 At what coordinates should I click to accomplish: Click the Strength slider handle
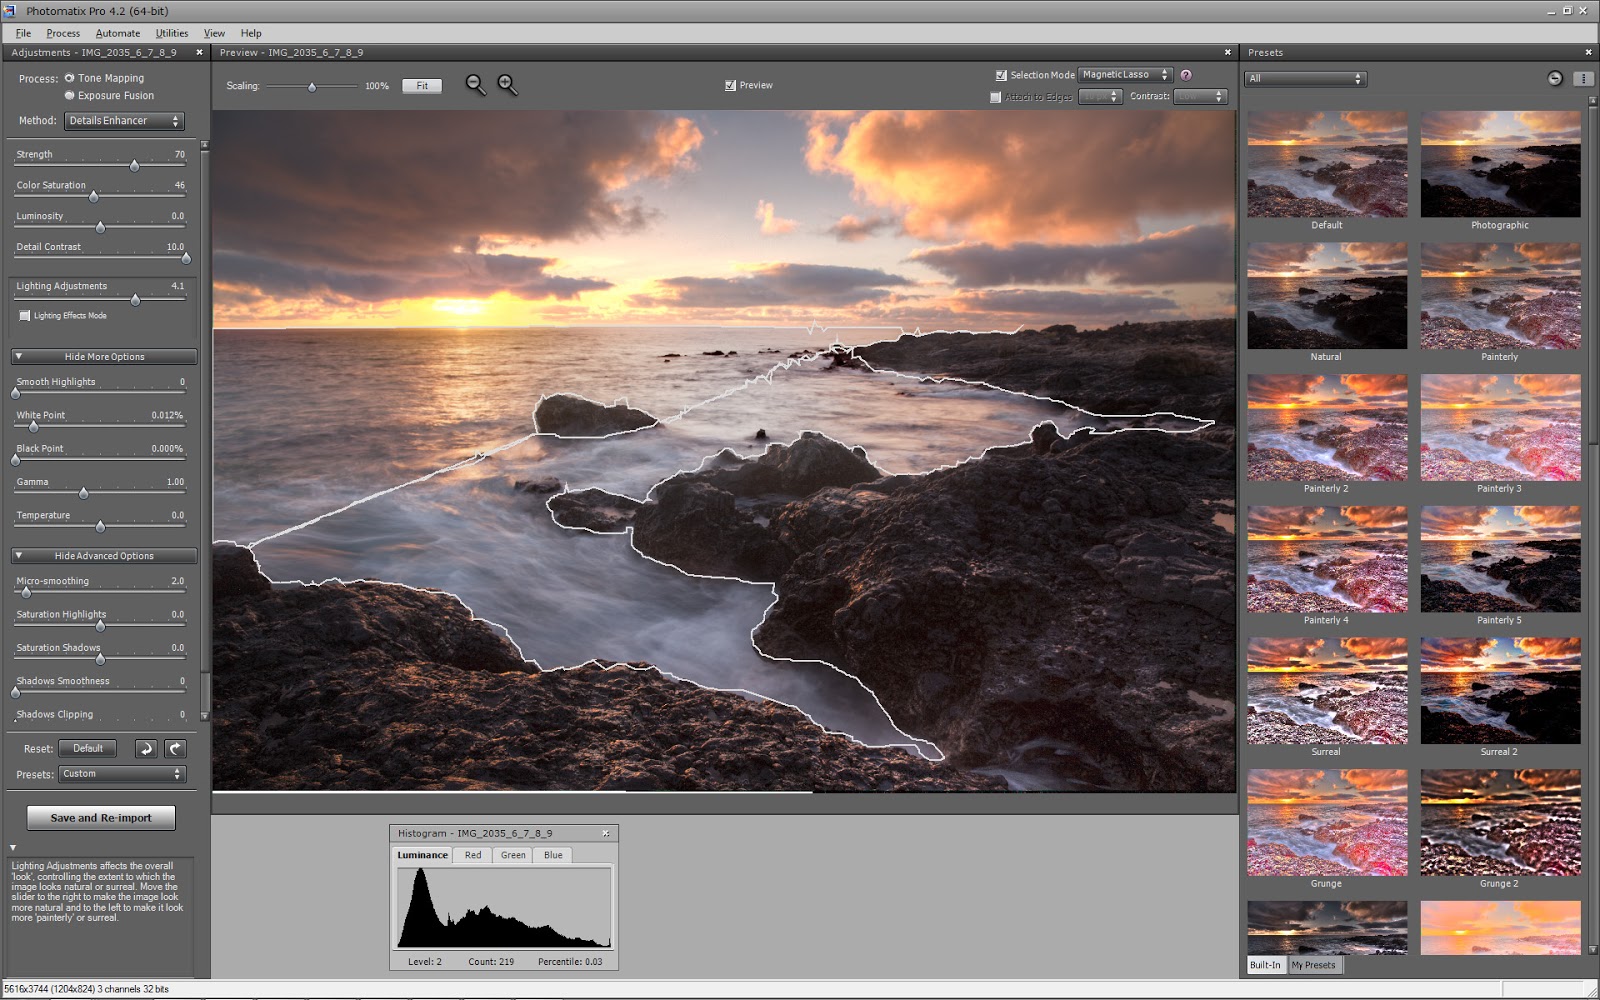(x=134, y=166)
